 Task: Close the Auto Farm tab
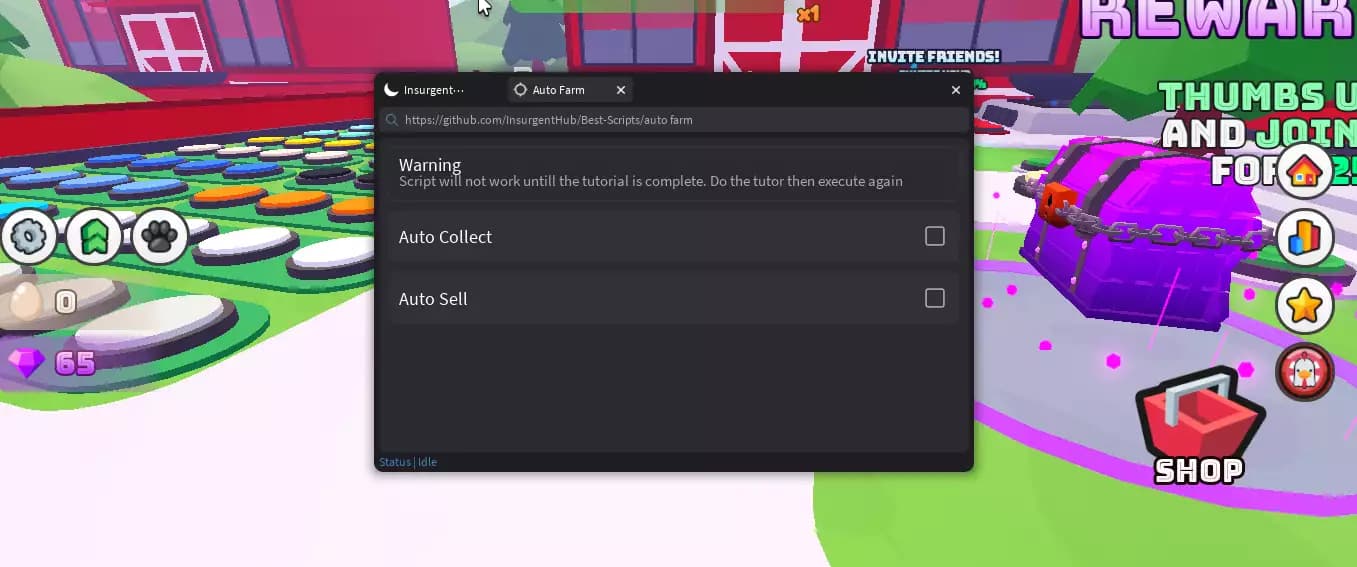point(621,90)
